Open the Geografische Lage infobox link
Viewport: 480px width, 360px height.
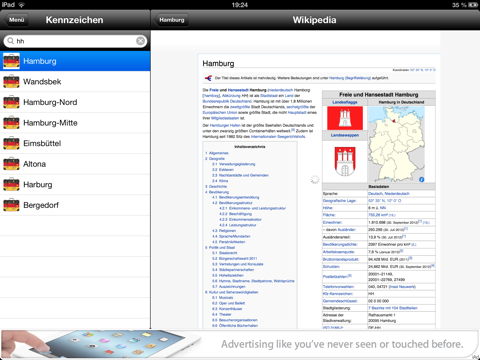[339, 201]
